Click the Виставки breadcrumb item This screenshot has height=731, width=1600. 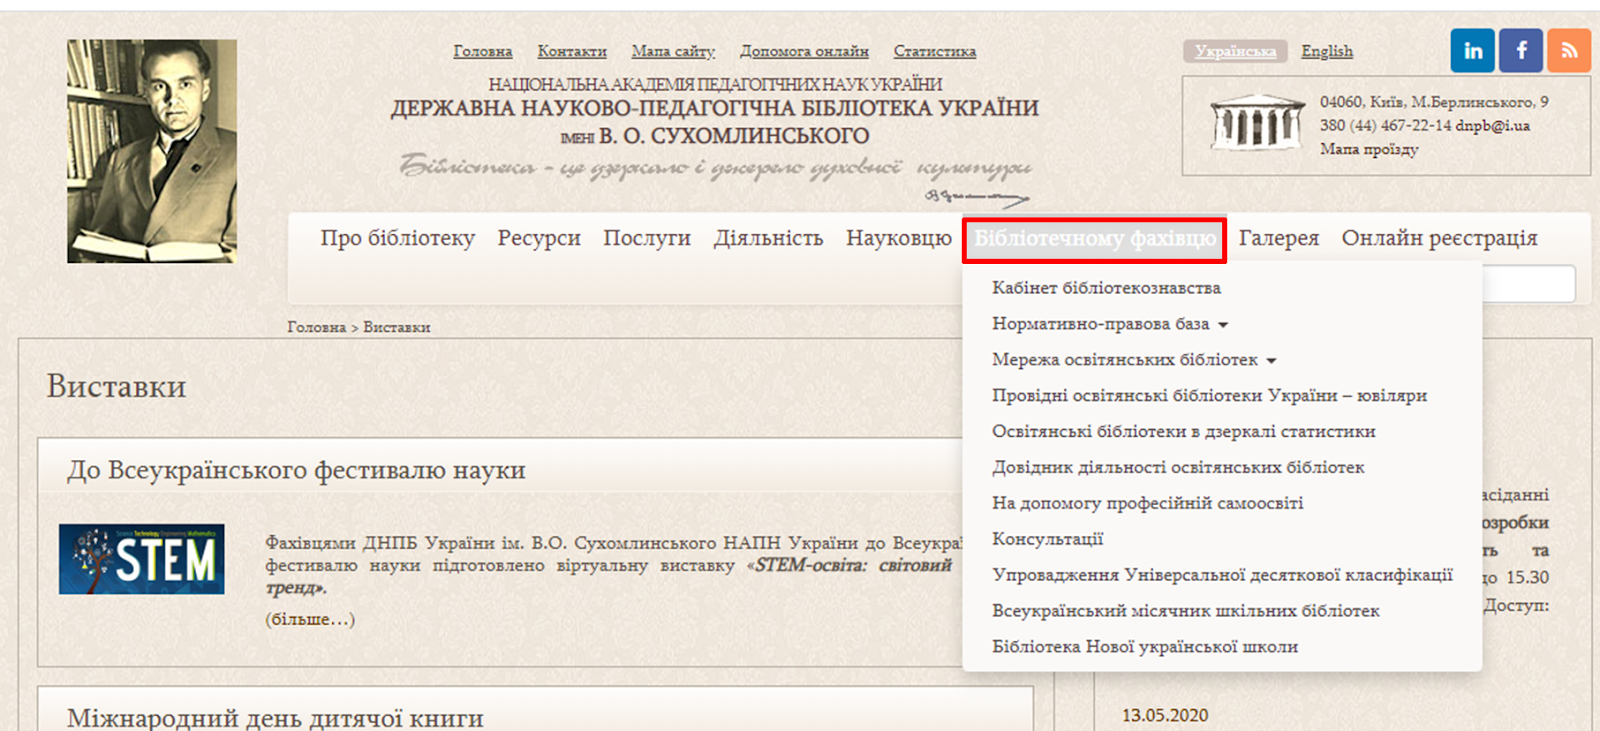click(x=396, y=327)
